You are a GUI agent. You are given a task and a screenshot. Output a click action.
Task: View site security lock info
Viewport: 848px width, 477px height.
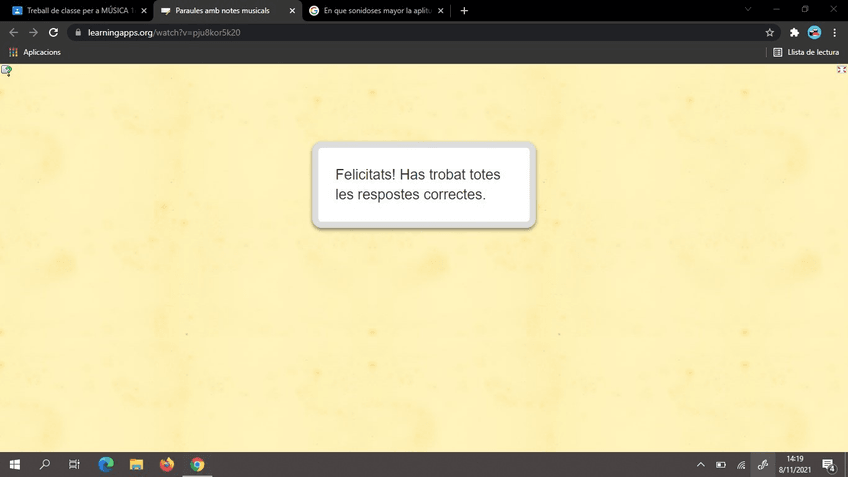click(78, 32)
